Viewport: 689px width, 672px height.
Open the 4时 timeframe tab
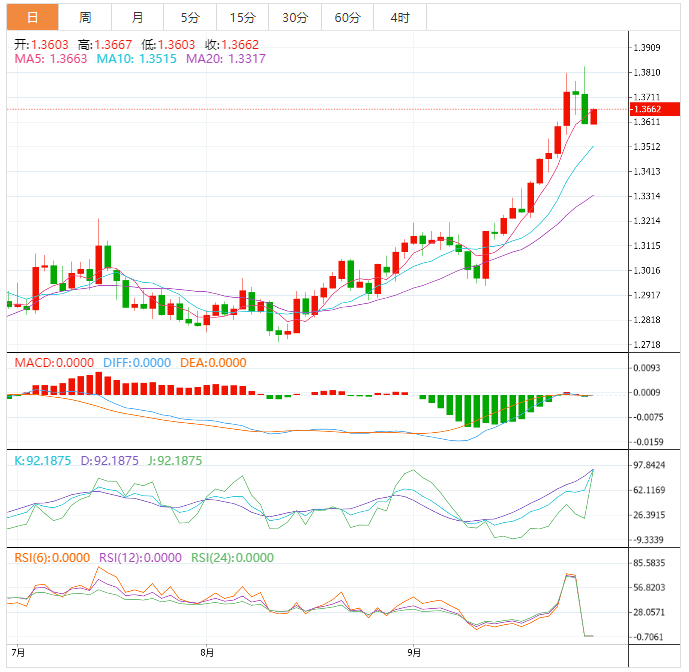coord(400,18)
